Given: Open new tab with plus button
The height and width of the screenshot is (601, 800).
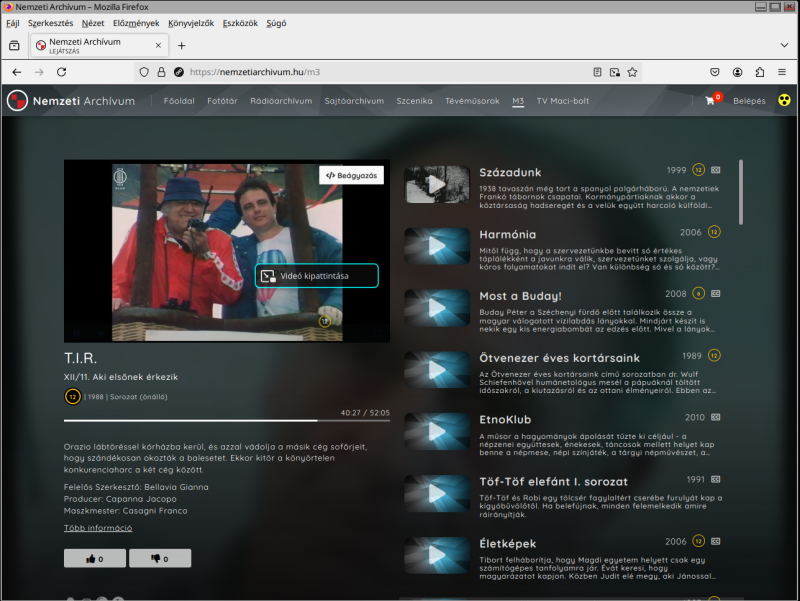Looking at the screenshot, I should 182,45.
